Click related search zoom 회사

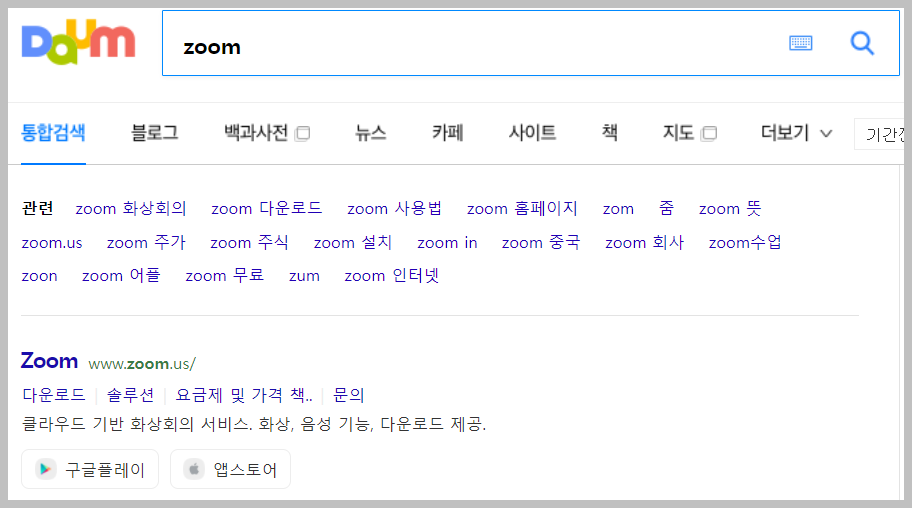coord(644,242)
